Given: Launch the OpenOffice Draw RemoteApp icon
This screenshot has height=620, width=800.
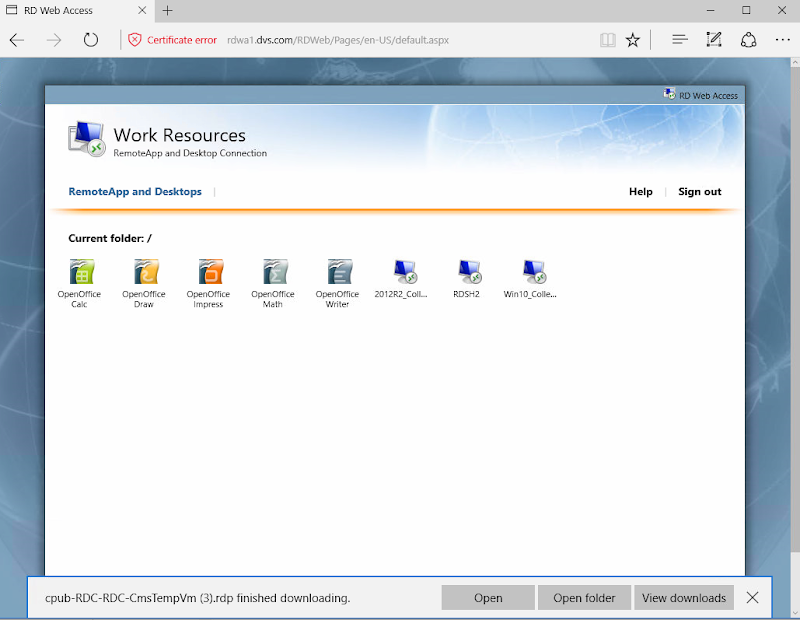Looking at the screenshot, I should 146,271.
